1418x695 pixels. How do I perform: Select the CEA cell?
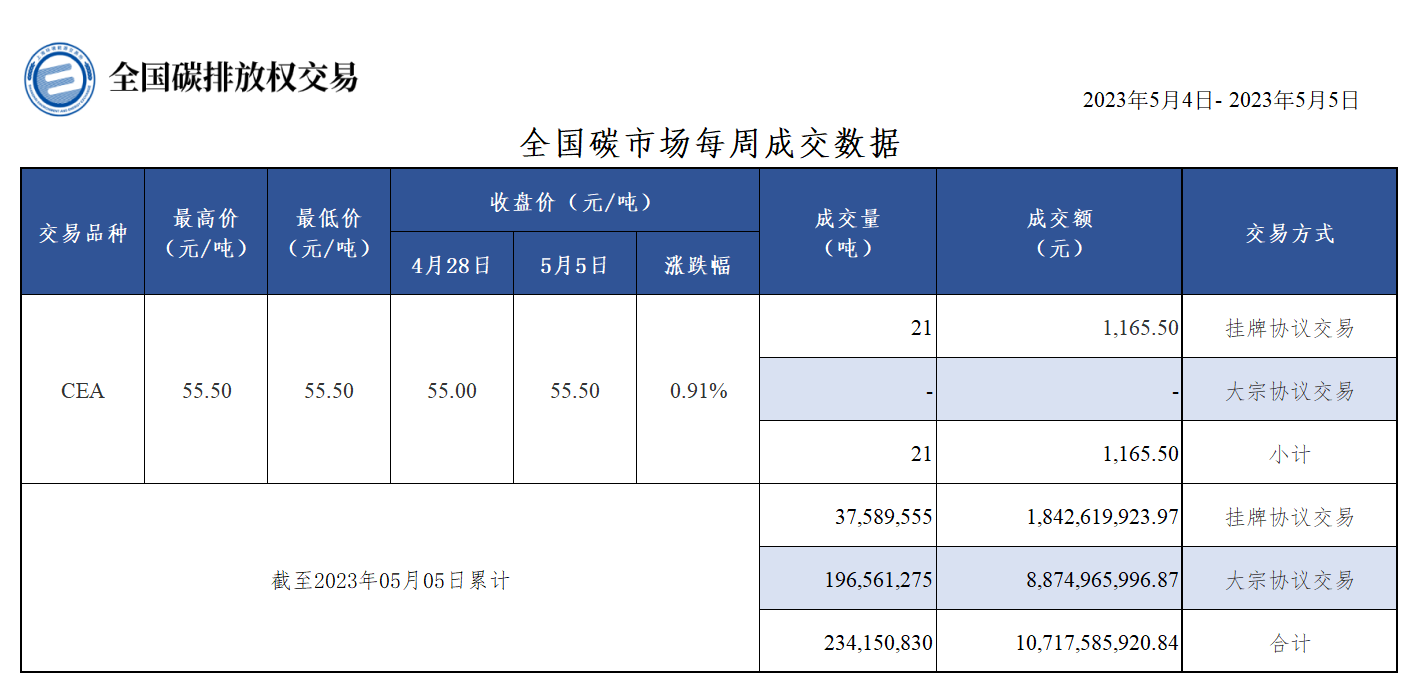[83, 390]
